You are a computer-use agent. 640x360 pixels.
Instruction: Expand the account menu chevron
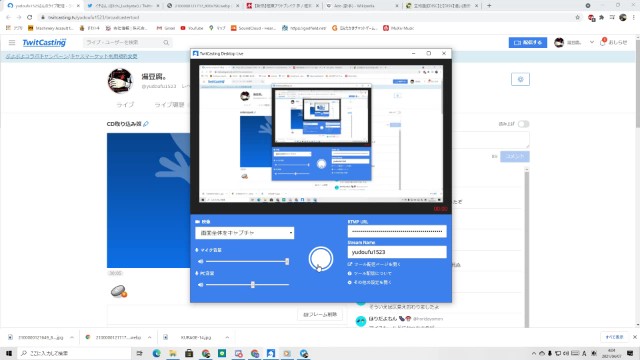[x=592, y=42]
